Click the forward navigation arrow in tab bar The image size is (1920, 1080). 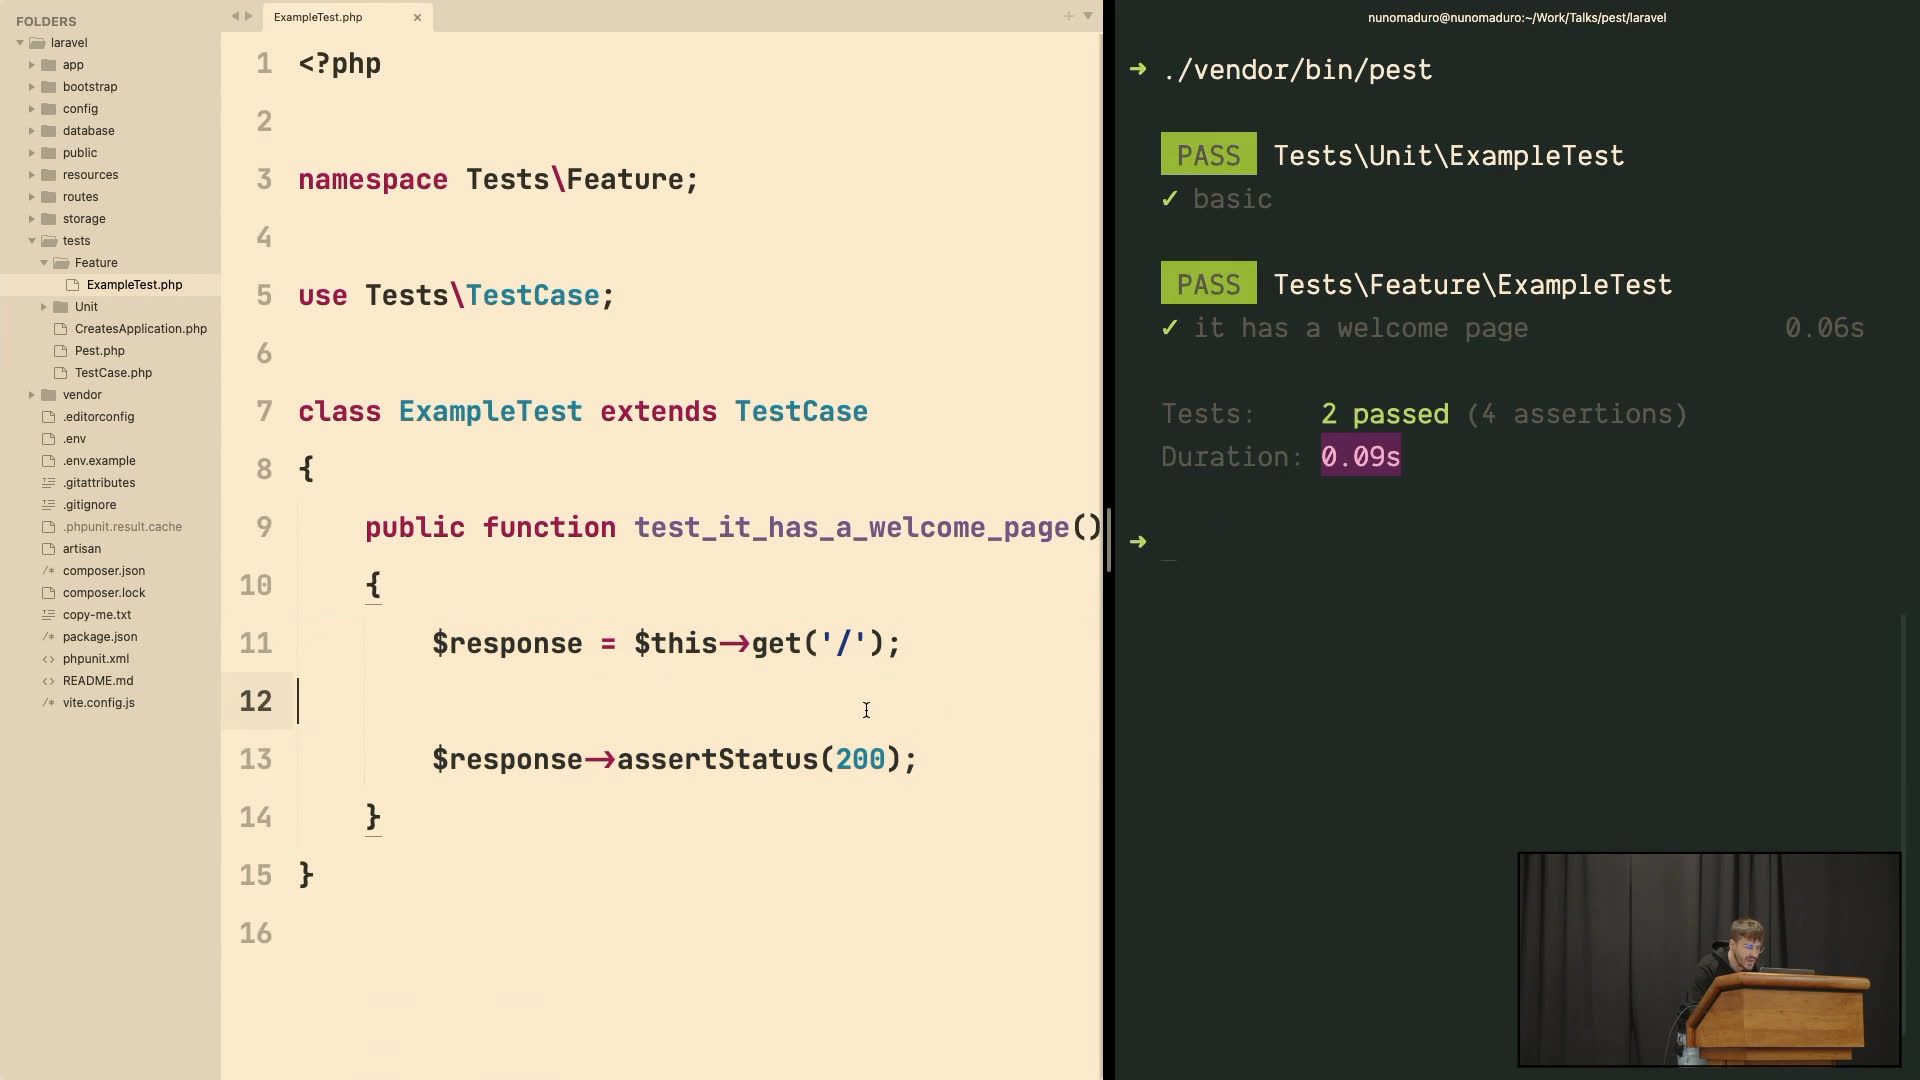click(249, 16)
